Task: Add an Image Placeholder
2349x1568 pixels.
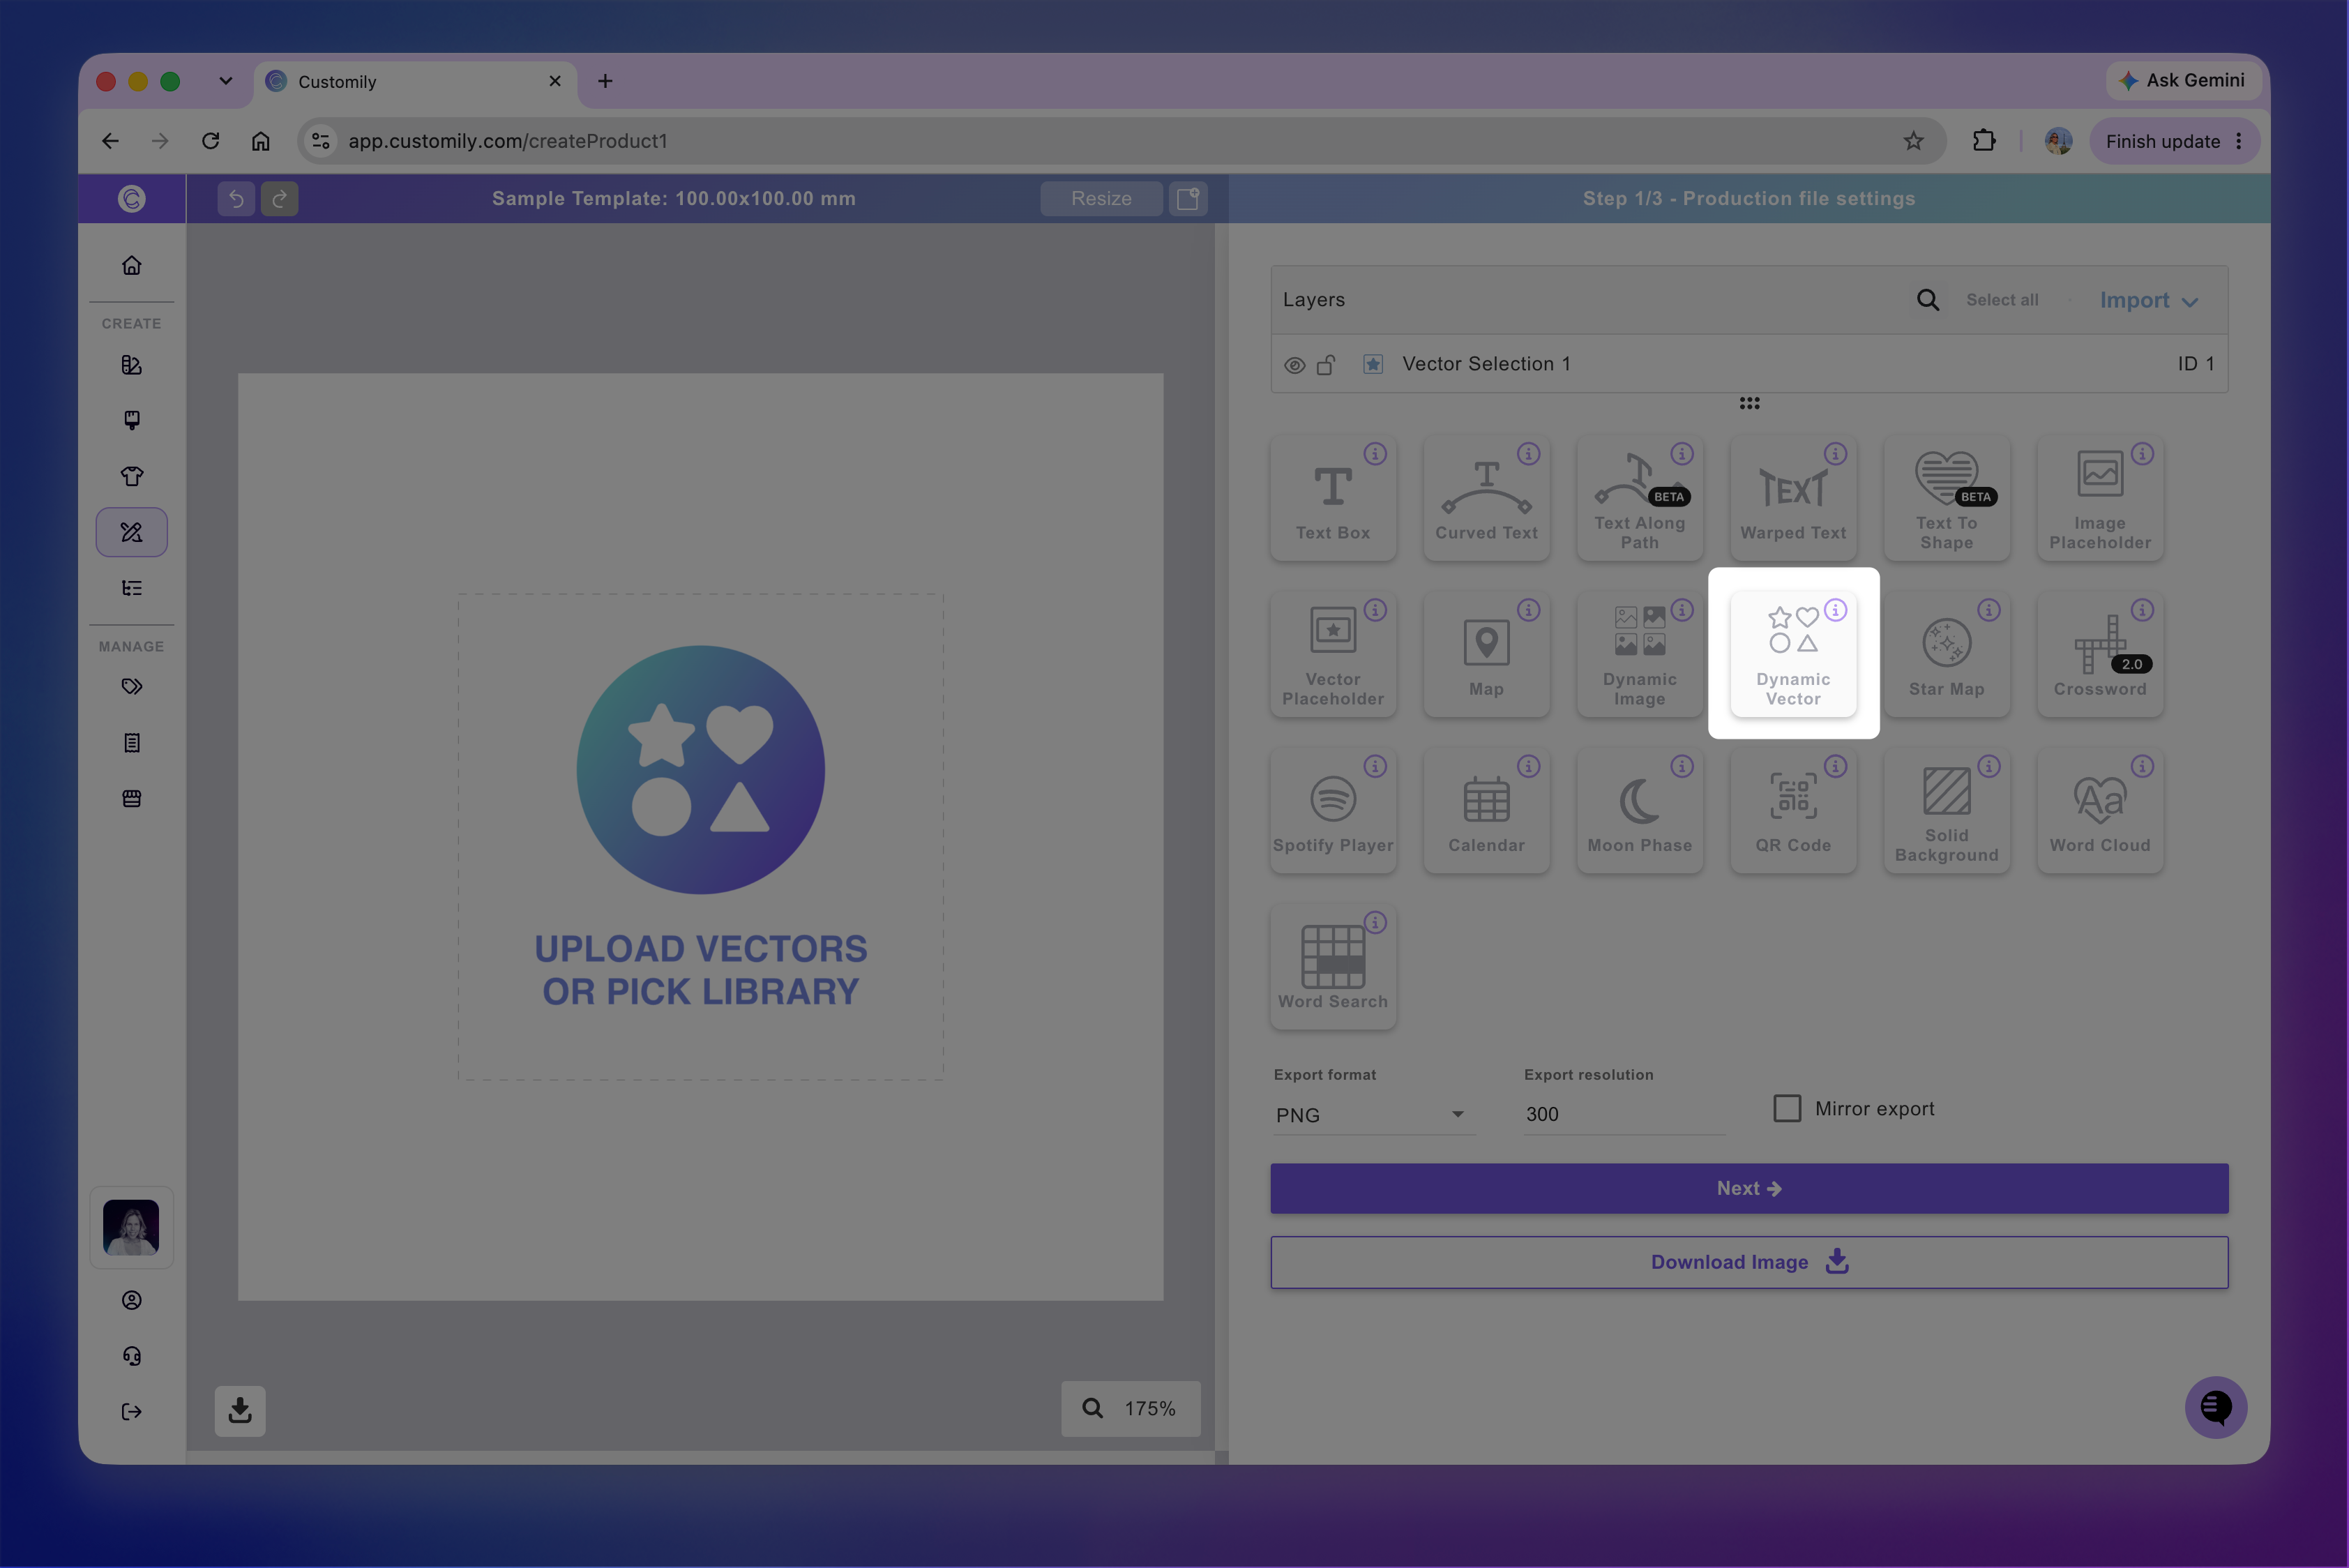Action: click(2100, 497)
